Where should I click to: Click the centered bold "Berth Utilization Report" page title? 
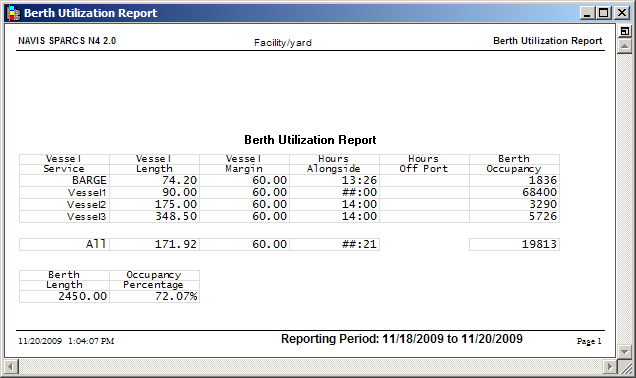[x=310, y=140]
